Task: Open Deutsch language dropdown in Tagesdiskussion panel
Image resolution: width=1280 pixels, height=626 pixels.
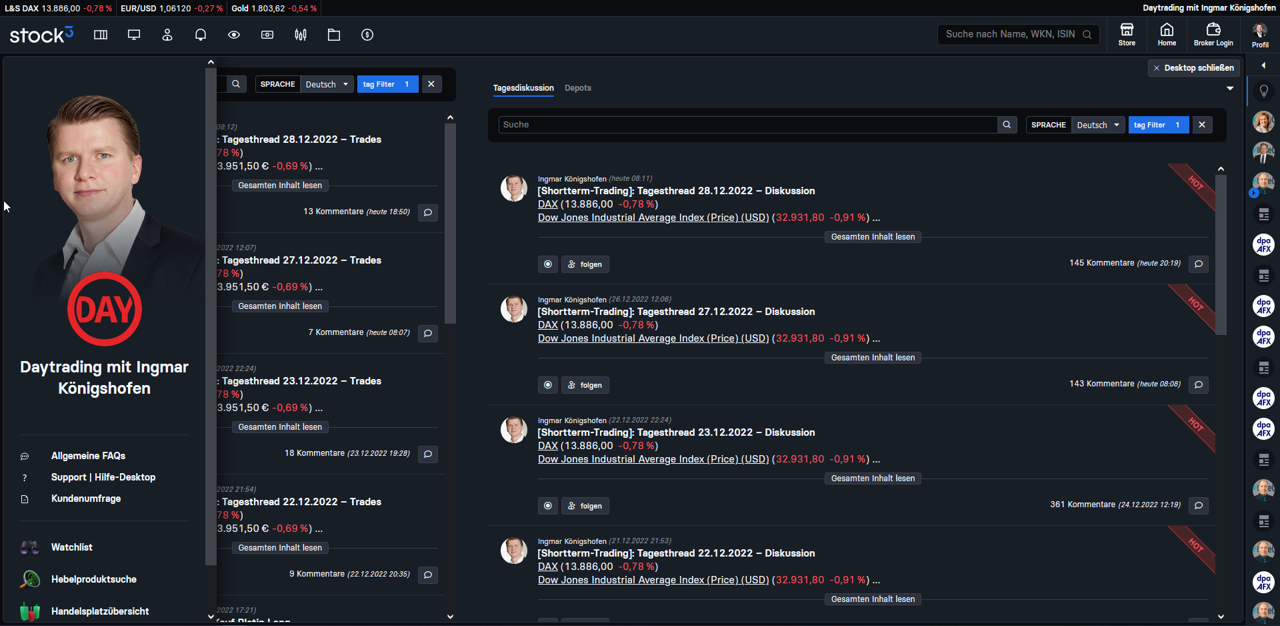Action: point(1098,125)
